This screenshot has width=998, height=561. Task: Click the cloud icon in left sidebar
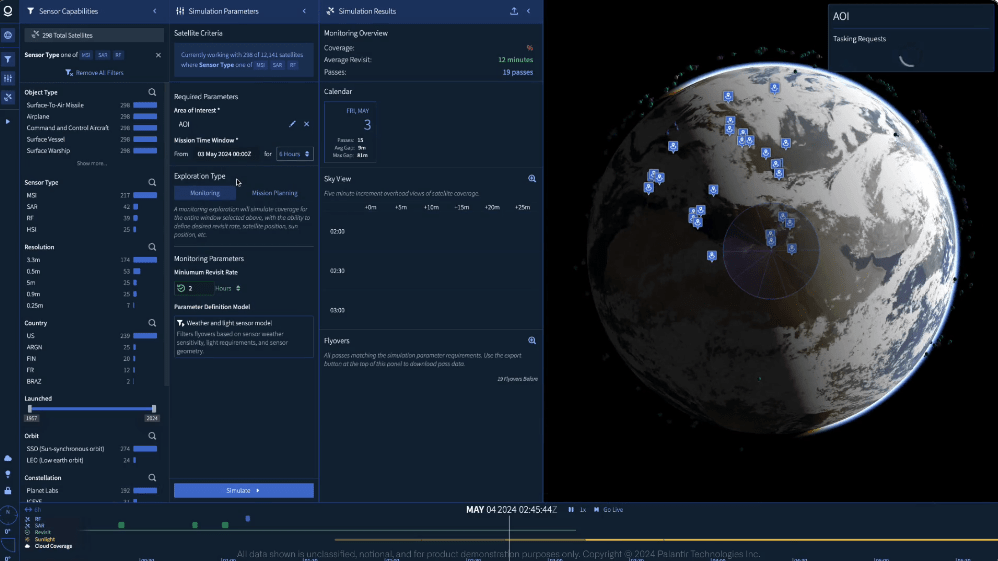[8, 458]
